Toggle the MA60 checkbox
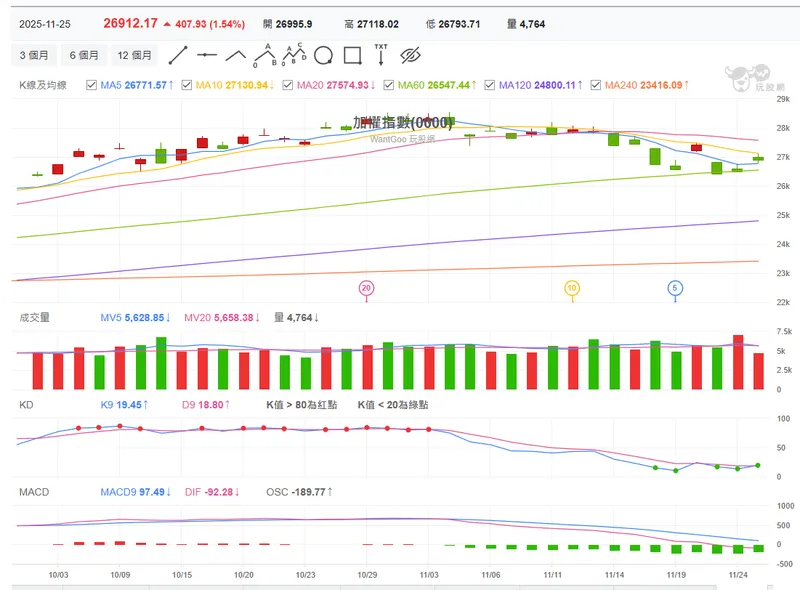Screen dimensions: 800x590 point(389,85)
